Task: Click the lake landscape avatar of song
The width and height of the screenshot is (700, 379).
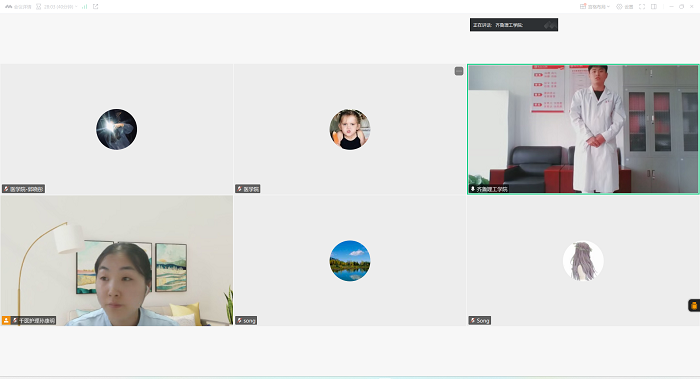Action: click(x=350, y=261)
